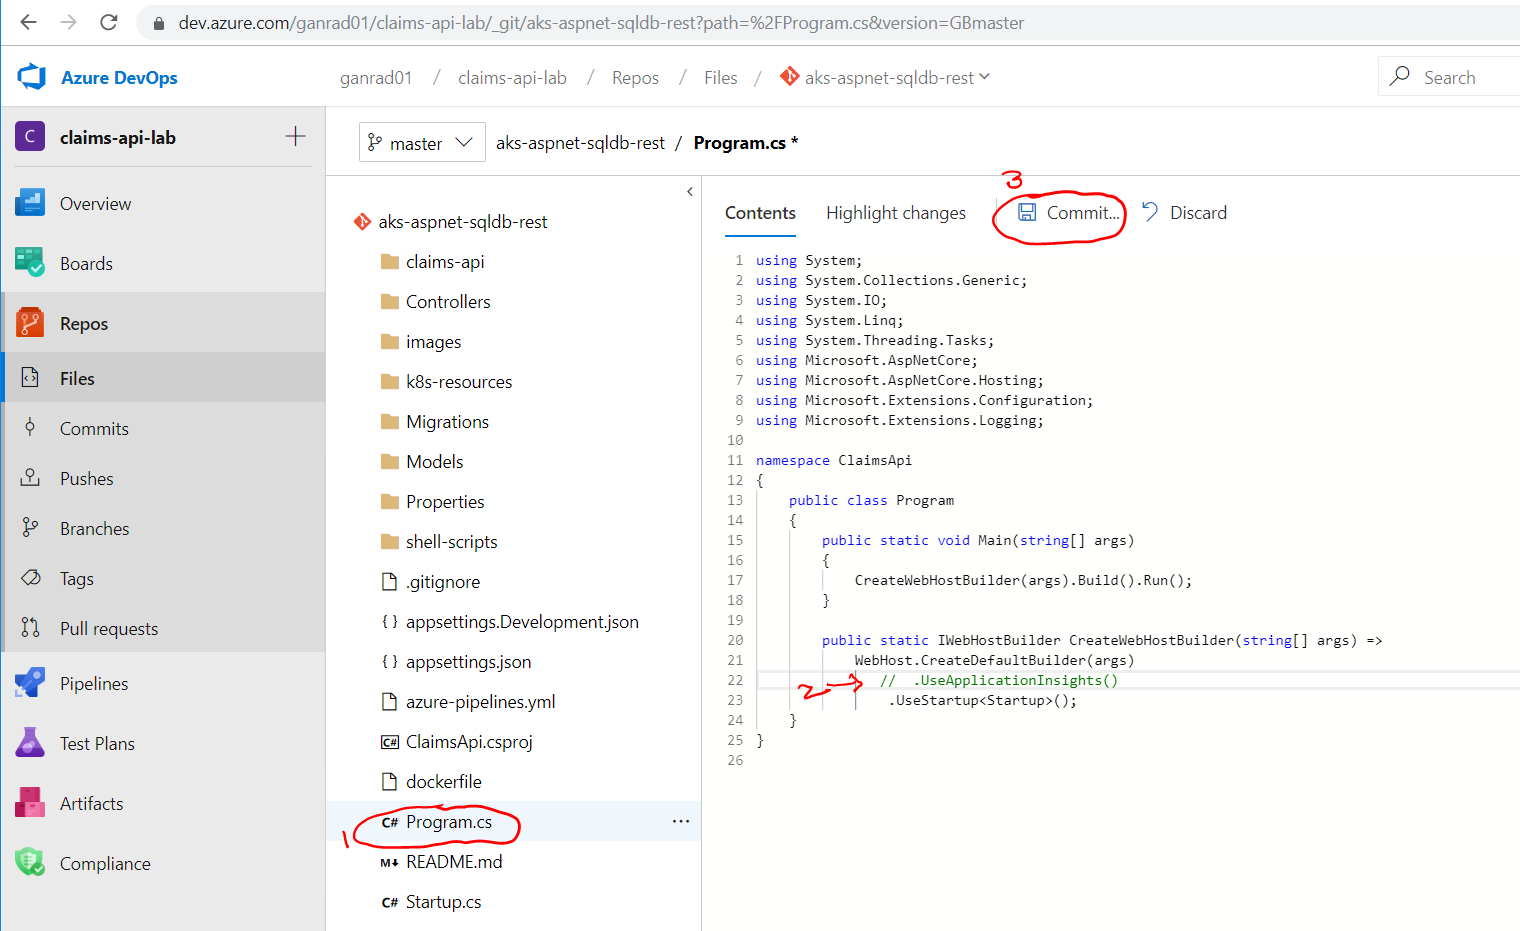Click the .UseStartup<Startup>(); code line
Screen dimensions: 1520x931
(x=983, y=700)
